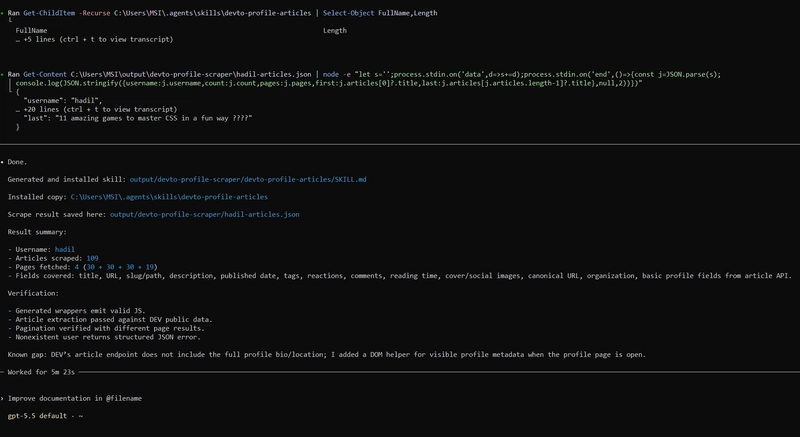The image size is (800, 437).
Task: Click the 'Done.' message line
Action: coord(17,162)
